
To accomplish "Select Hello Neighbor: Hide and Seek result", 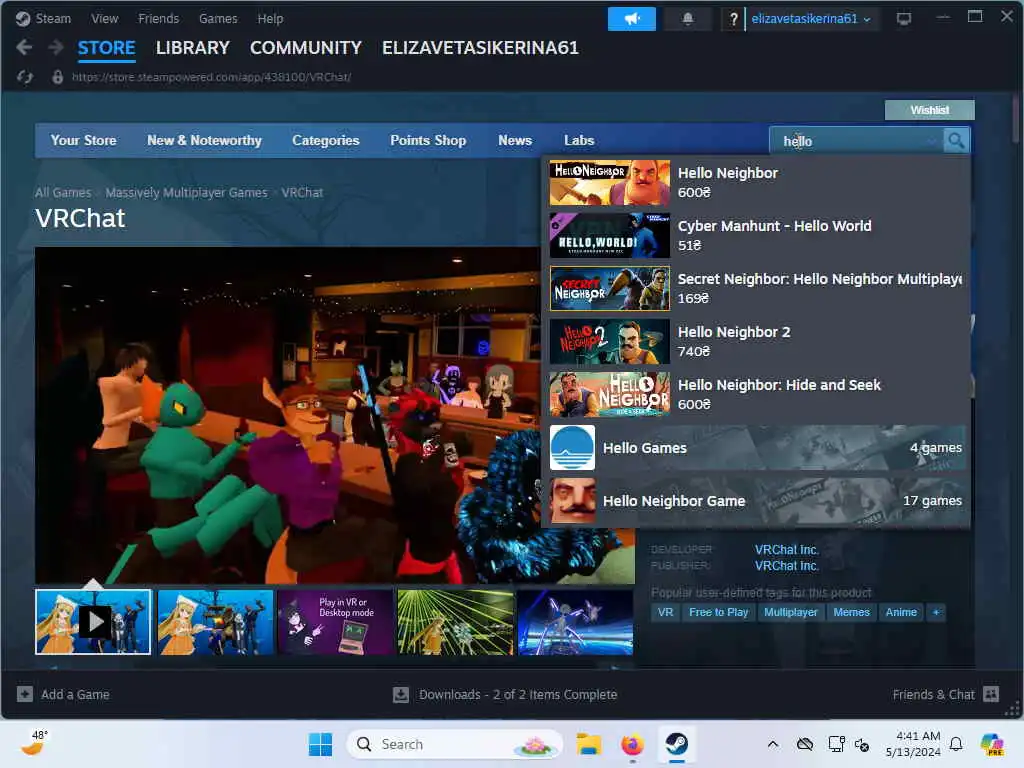I will click(756, 394).
